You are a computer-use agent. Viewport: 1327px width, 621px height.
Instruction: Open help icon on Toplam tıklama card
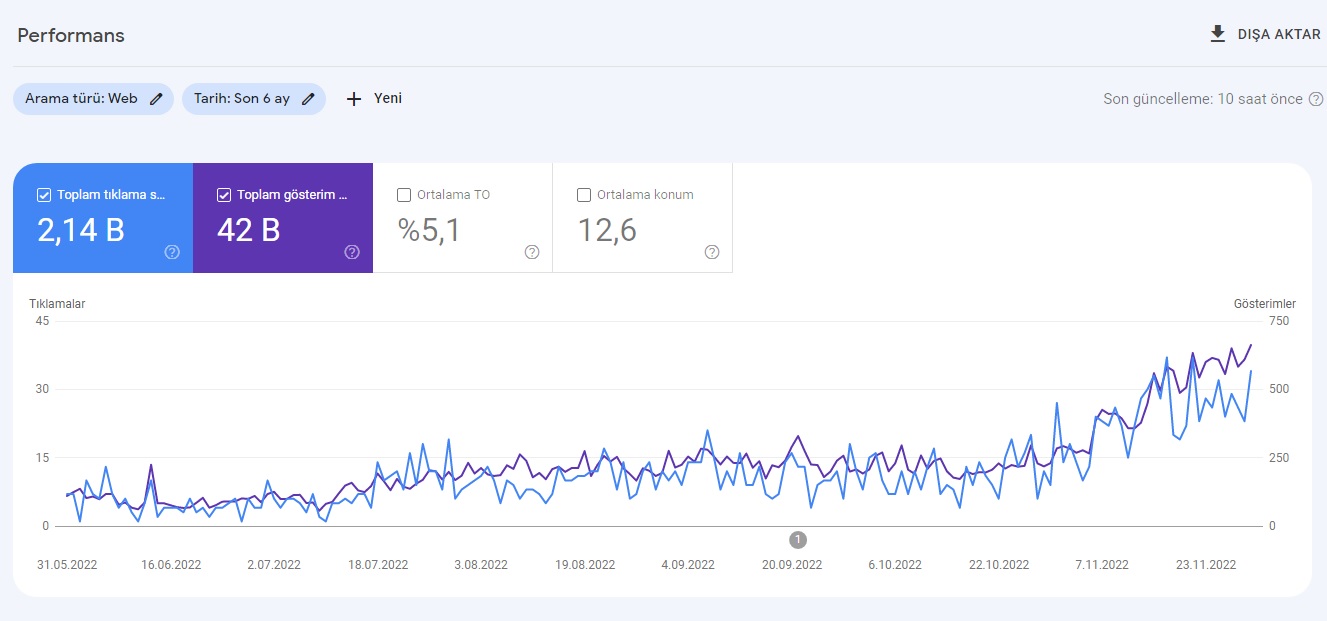coord(172,252)
